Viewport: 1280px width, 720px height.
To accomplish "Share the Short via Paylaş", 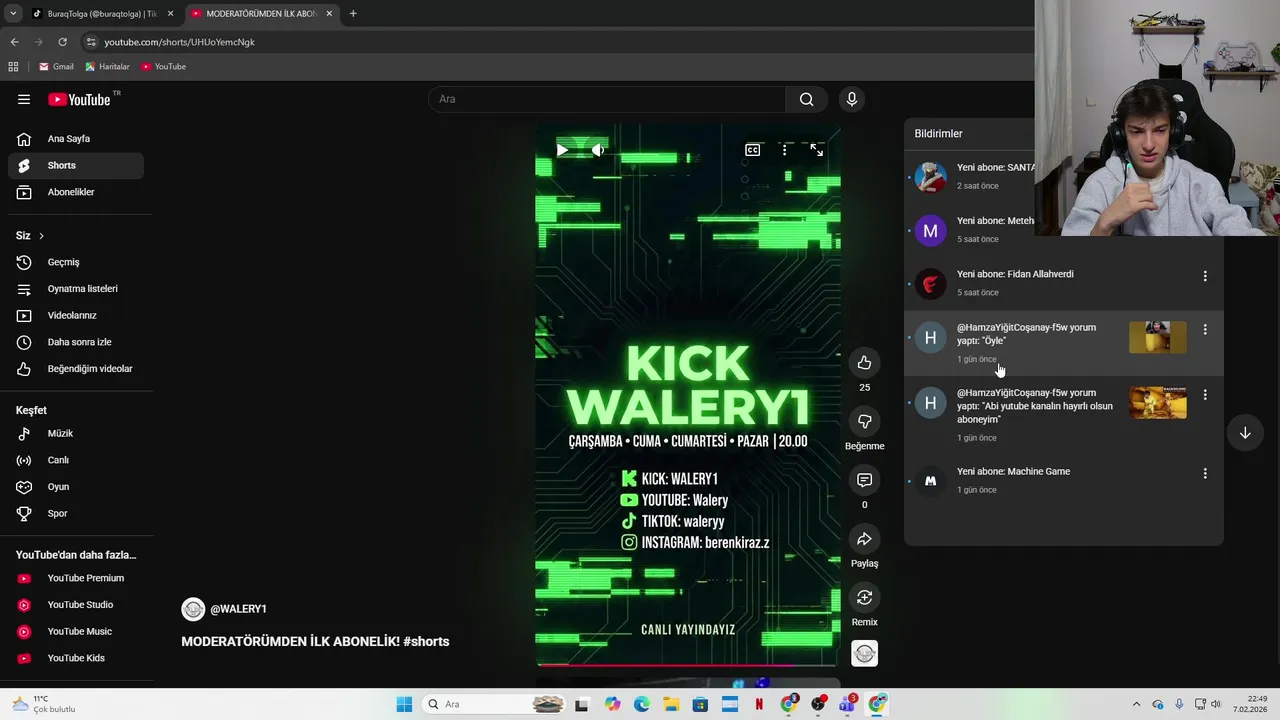I will 864,539.
